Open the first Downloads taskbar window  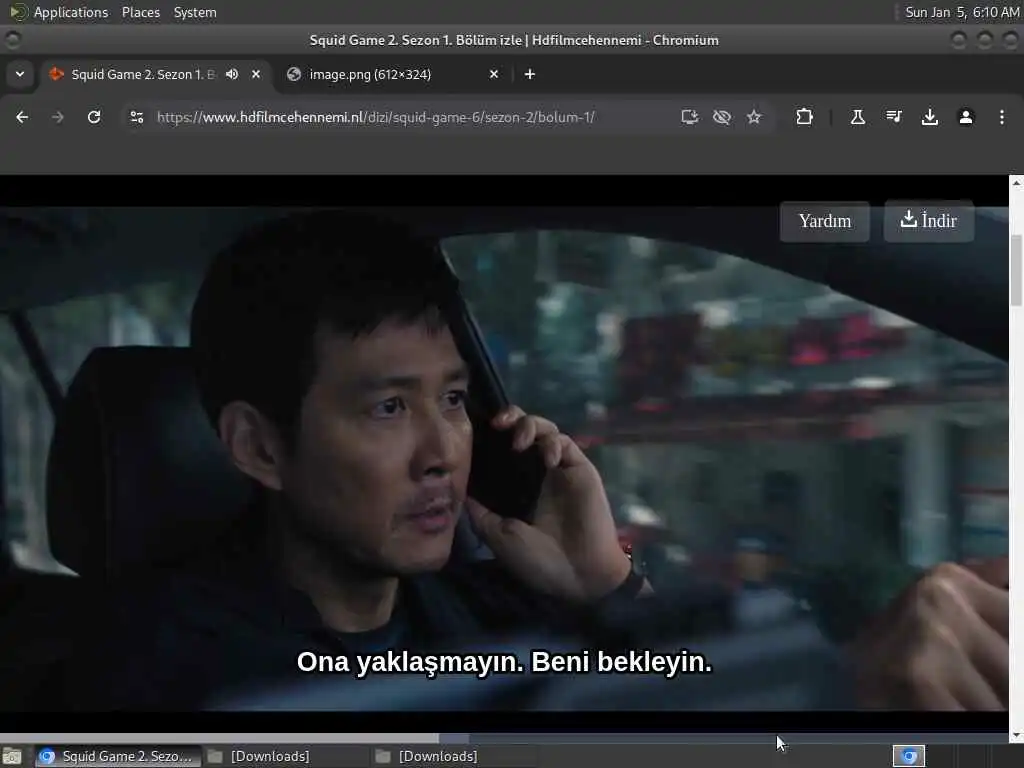click(285, 756)
